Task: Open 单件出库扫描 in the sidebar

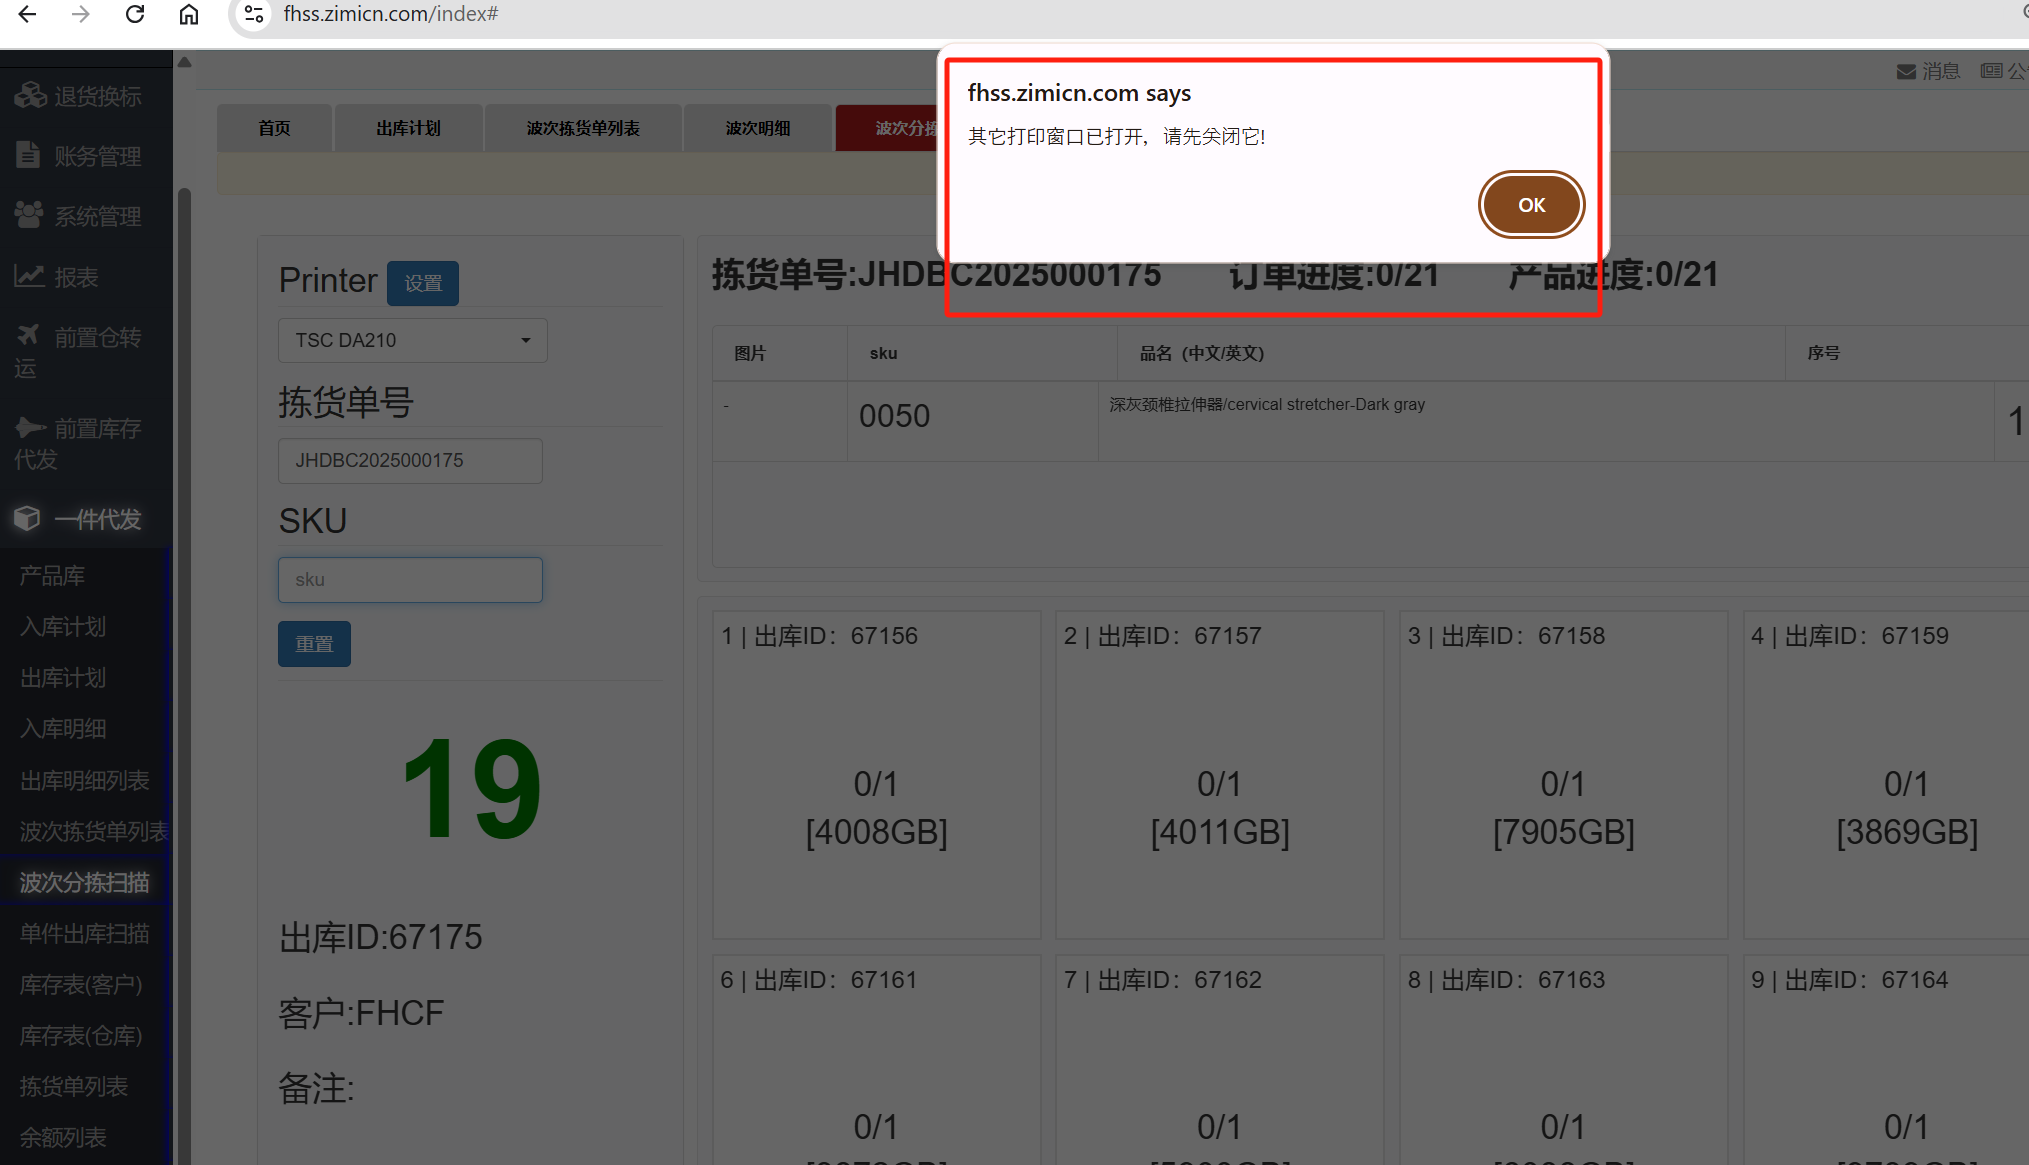Action: tap(85, 934)
